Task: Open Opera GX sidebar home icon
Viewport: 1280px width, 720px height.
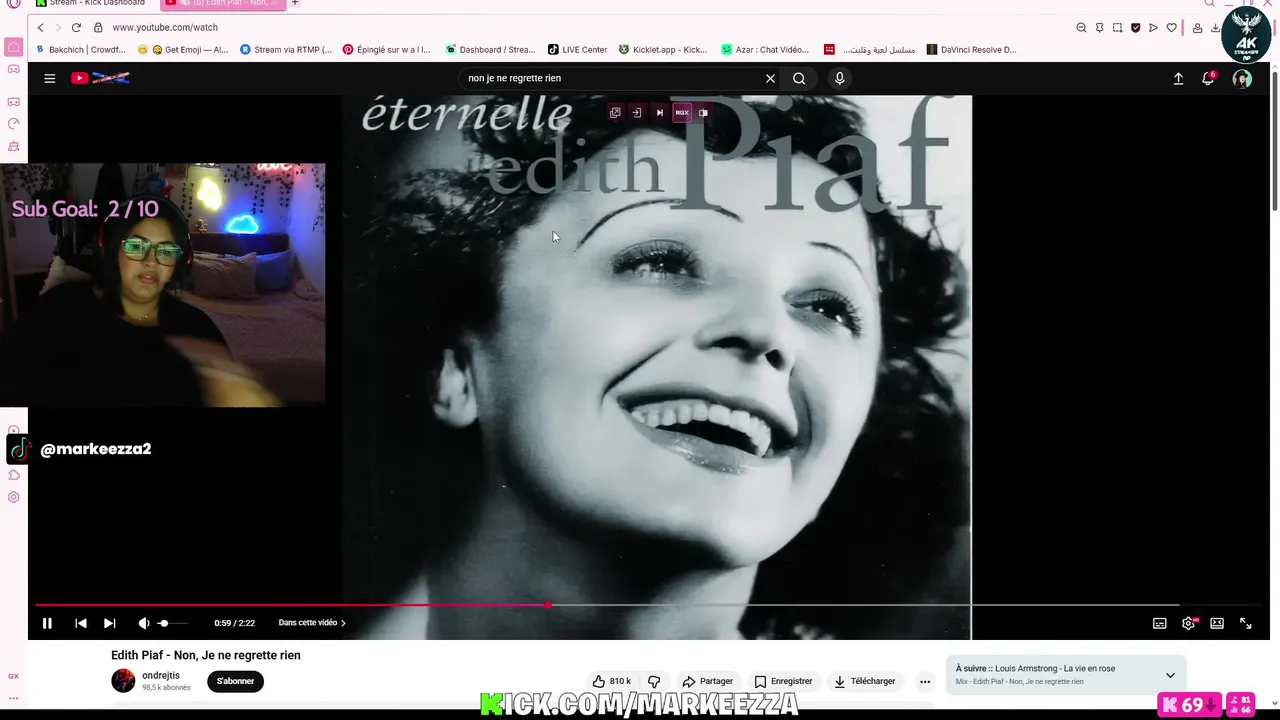Action: coord(14,47)
